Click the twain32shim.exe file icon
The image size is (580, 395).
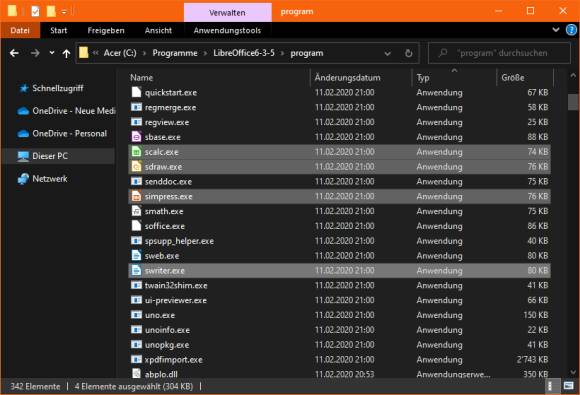136,285
